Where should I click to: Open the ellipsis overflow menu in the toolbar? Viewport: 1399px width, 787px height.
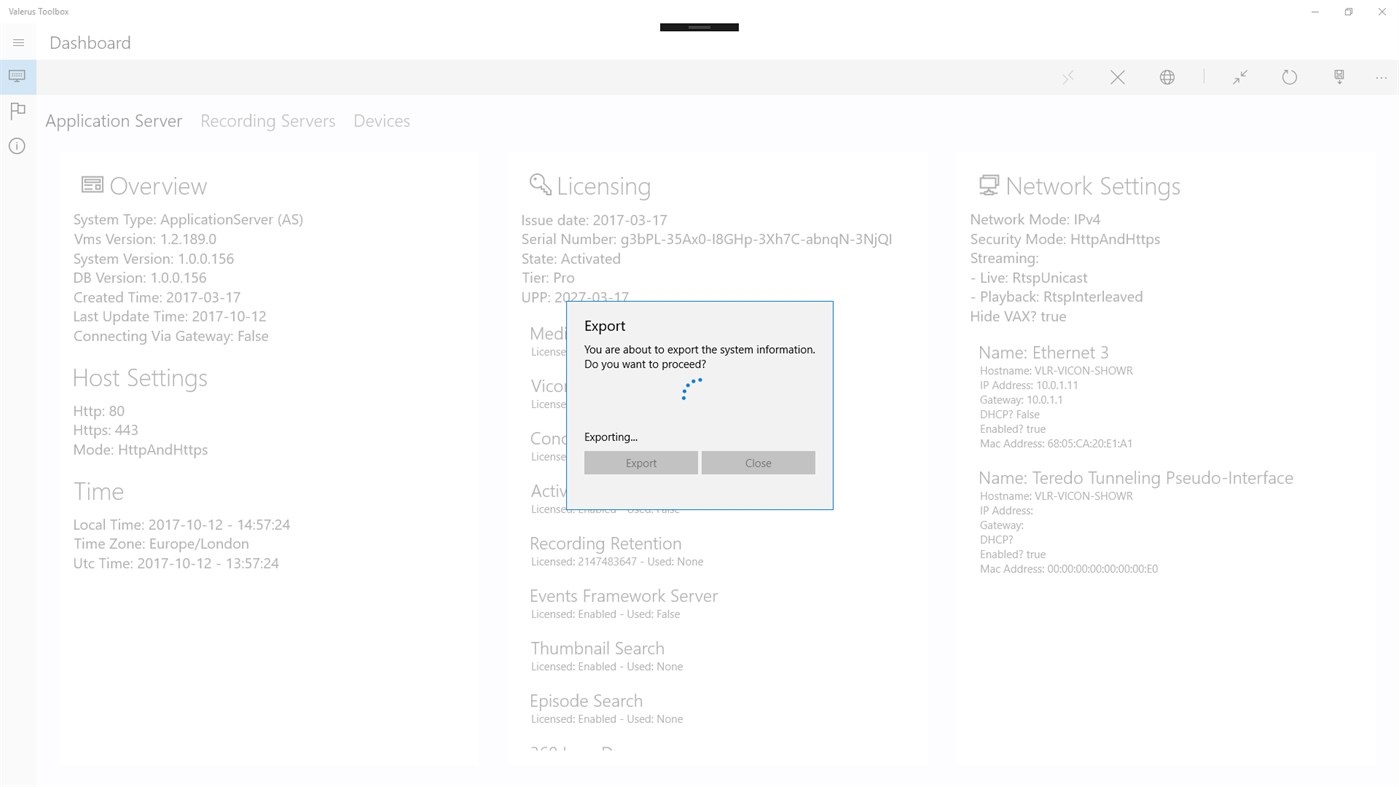[1381, 75]
